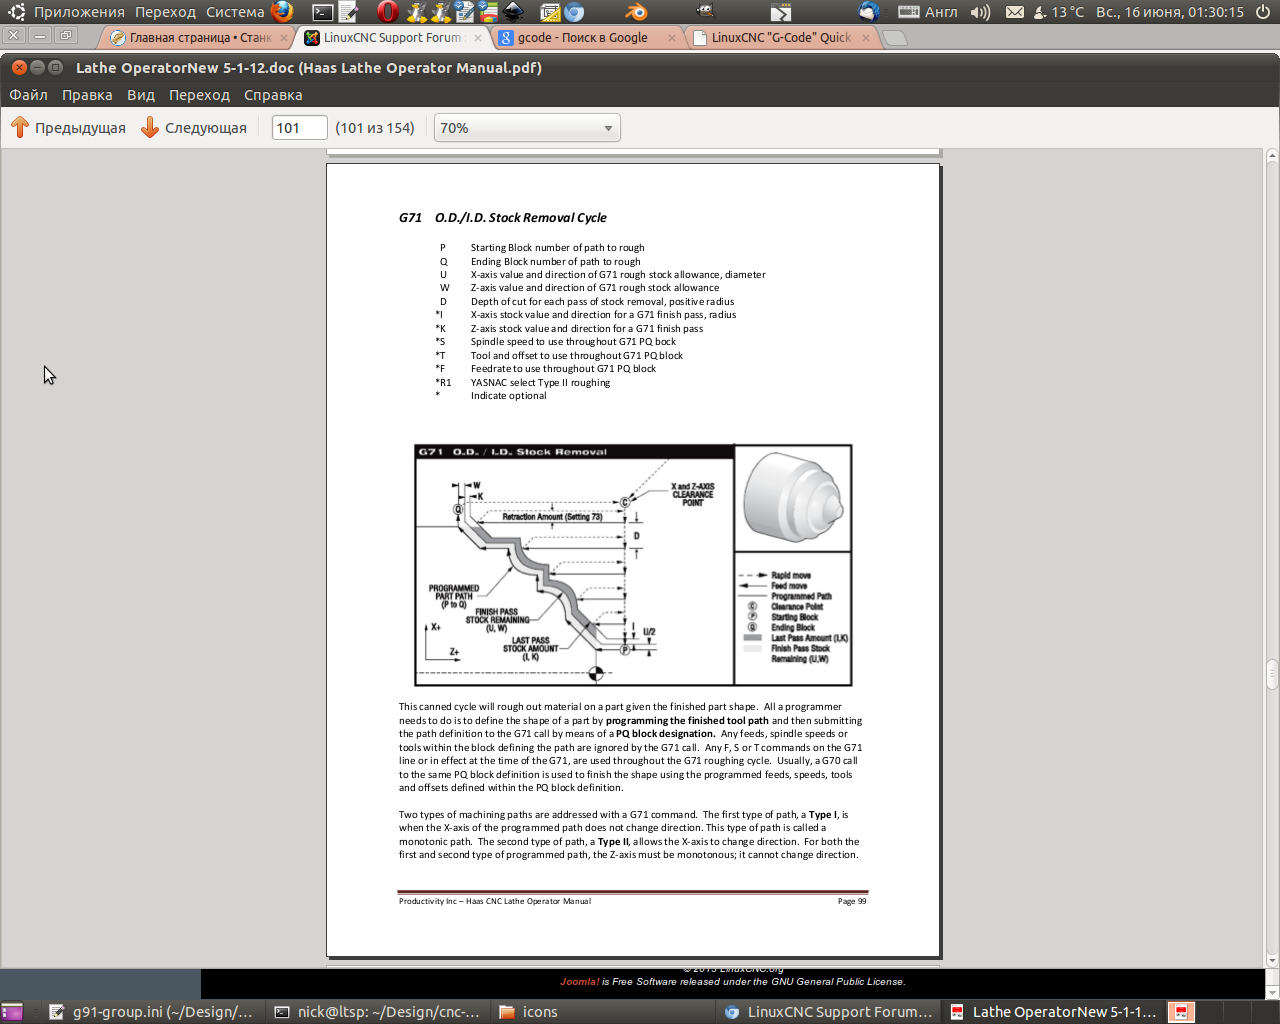This screenshot has height=1024, width=1280.
Task: Click the clock showing 16 июня, 01:30:15
Action: click(x=1170, y=12)
